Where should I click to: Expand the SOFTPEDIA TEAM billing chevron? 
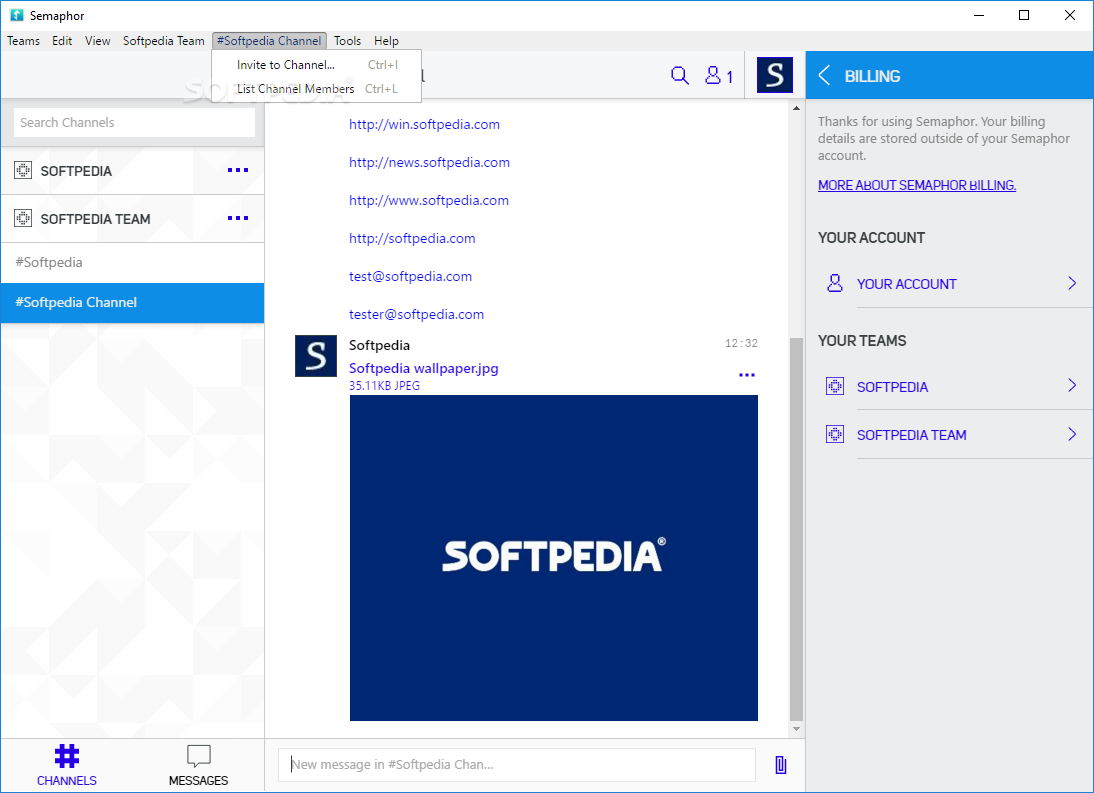pos(1072,435)
